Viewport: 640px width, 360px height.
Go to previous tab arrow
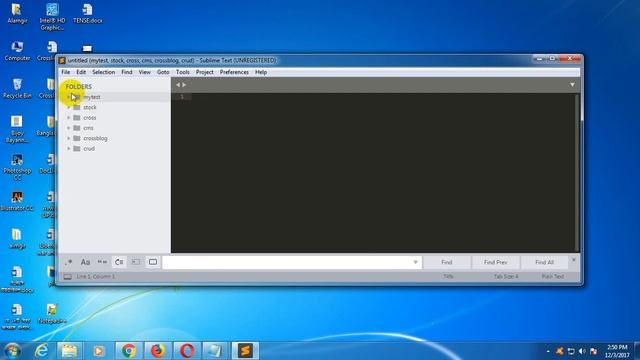tap(178, 84)
